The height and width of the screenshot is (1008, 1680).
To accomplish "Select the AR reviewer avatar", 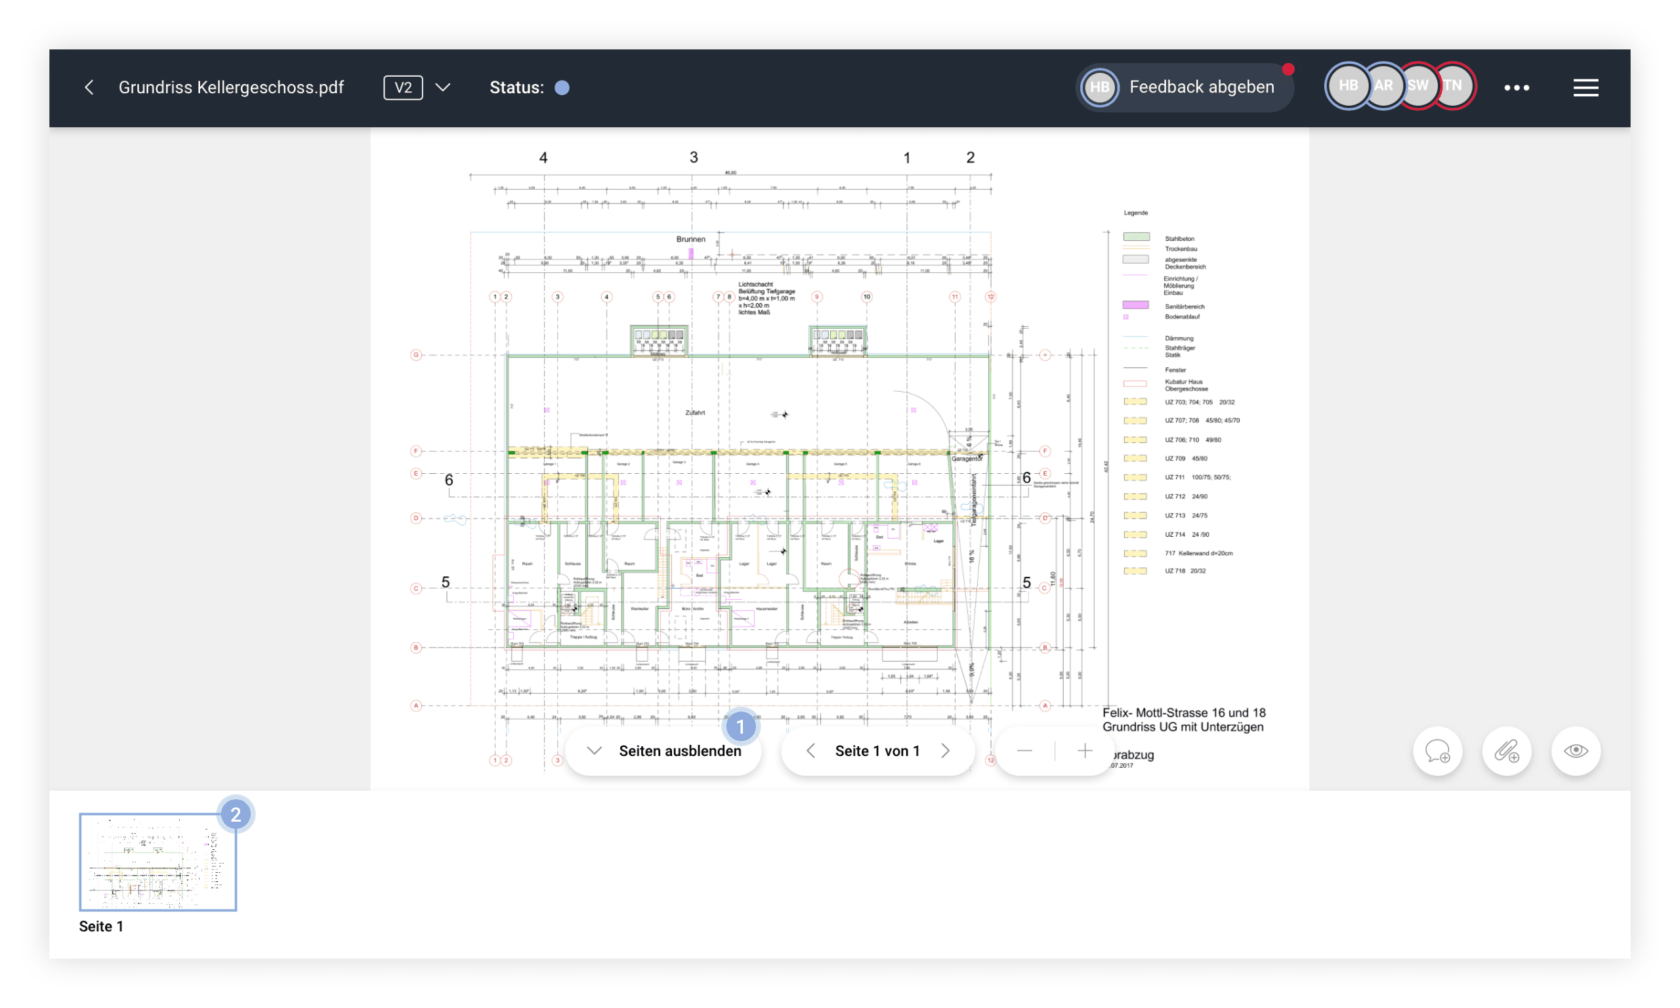I will pos(1383,87).
